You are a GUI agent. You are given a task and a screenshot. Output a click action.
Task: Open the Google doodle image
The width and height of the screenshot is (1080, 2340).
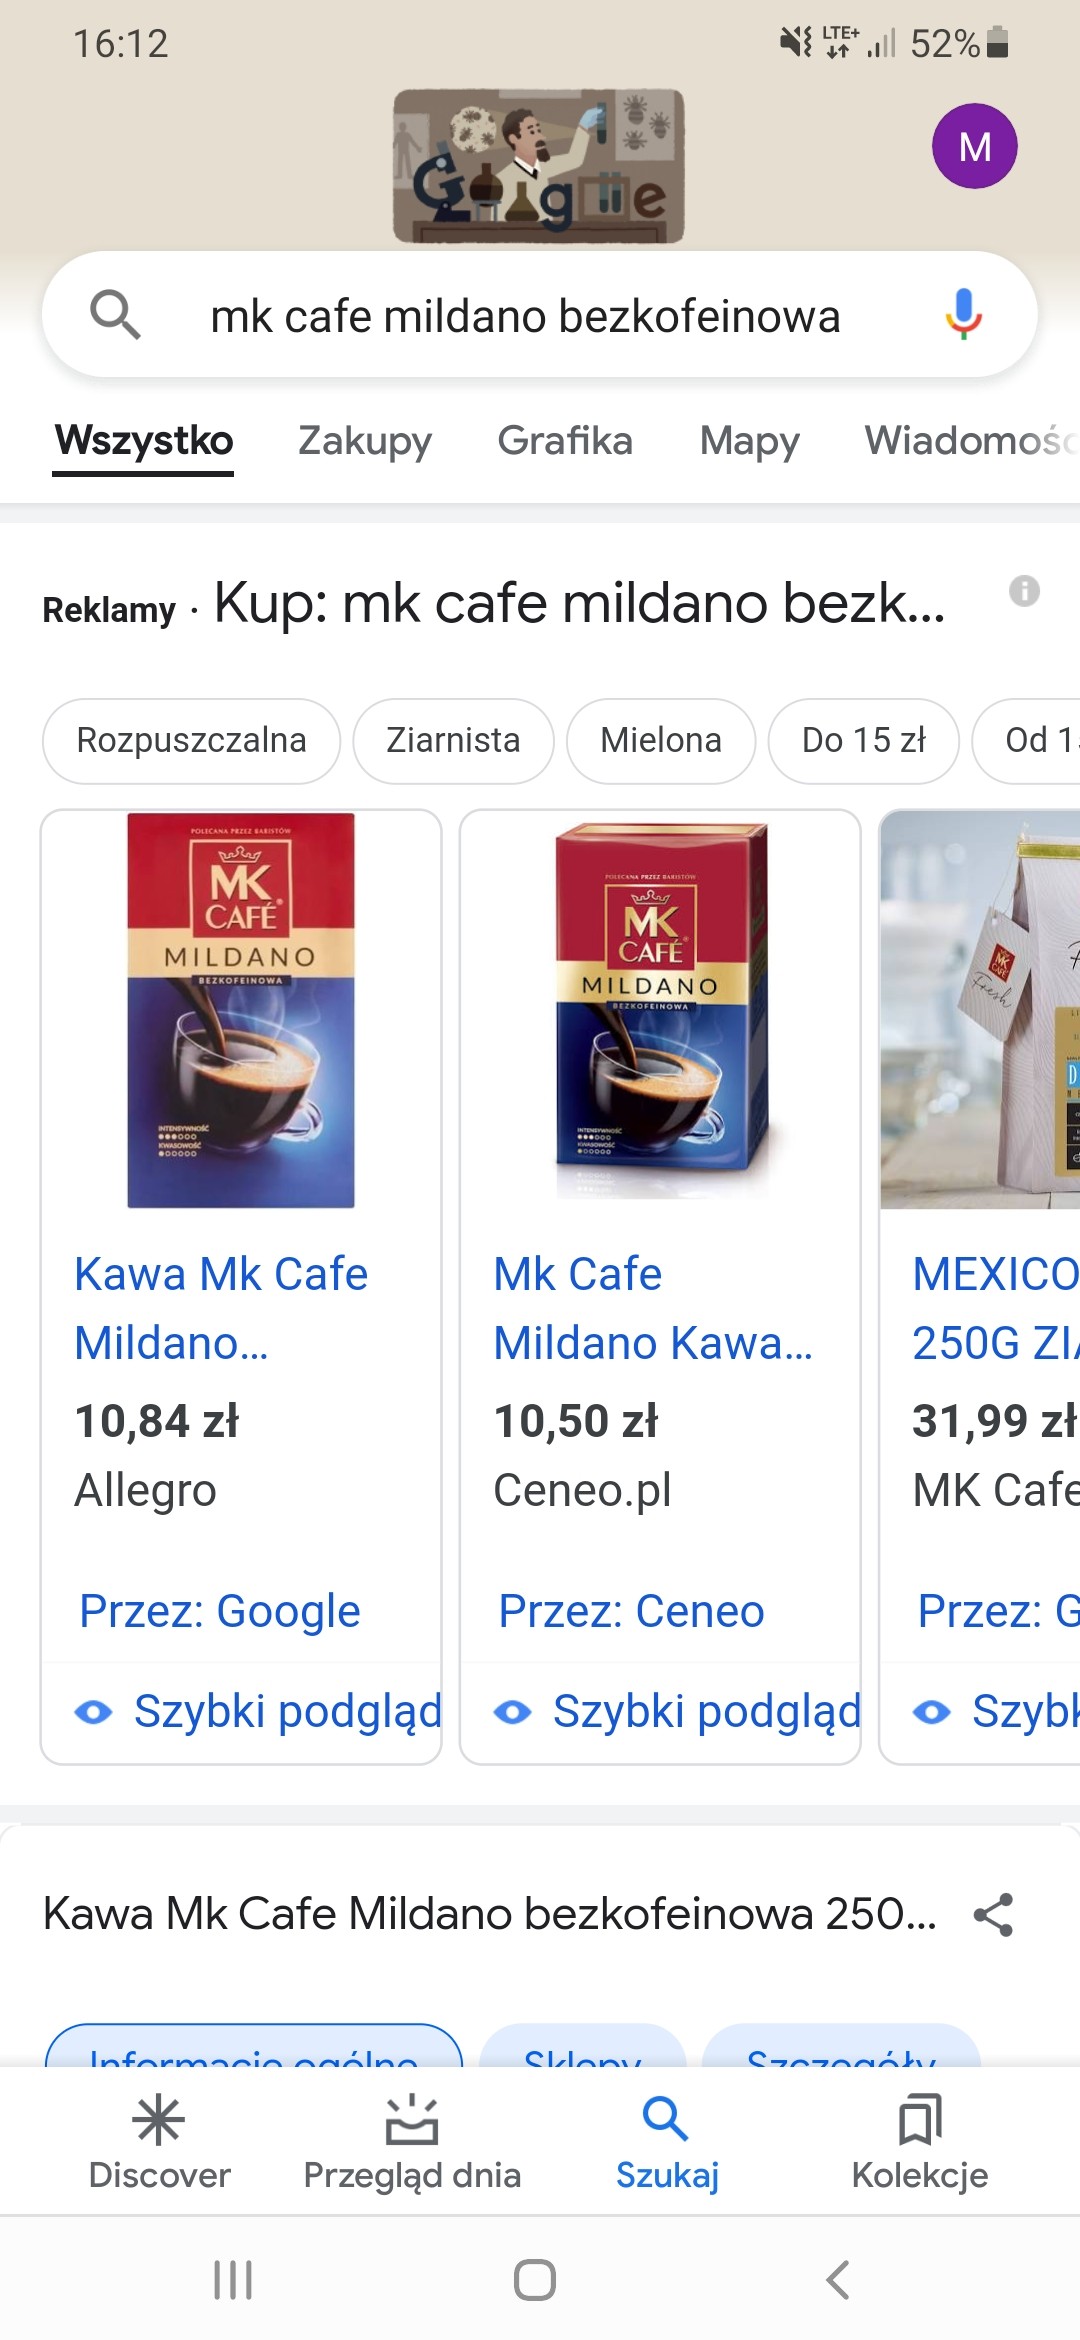pyautogui.click(x=539, y=166)
